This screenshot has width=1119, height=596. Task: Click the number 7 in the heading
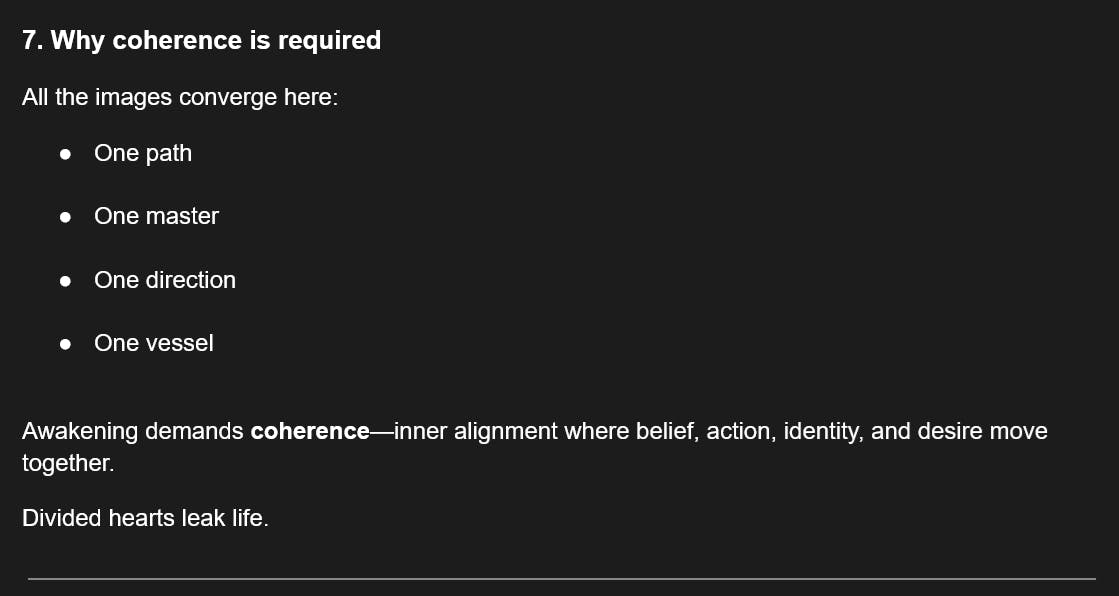point(30,41)
